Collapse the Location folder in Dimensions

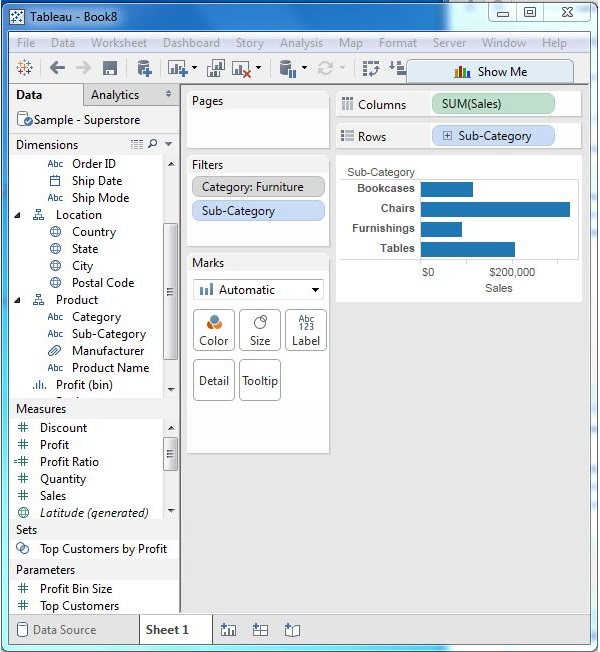[18, 215]
